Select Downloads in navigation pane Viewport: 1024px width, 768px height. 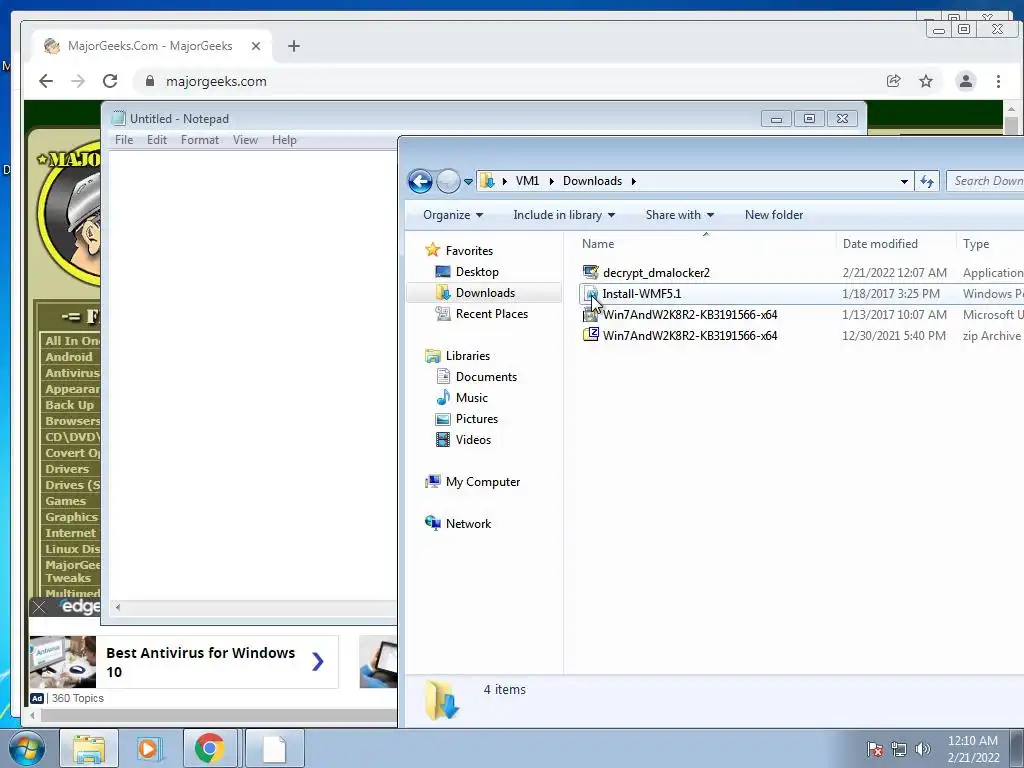pyautogui.click(x=485, y=293)
